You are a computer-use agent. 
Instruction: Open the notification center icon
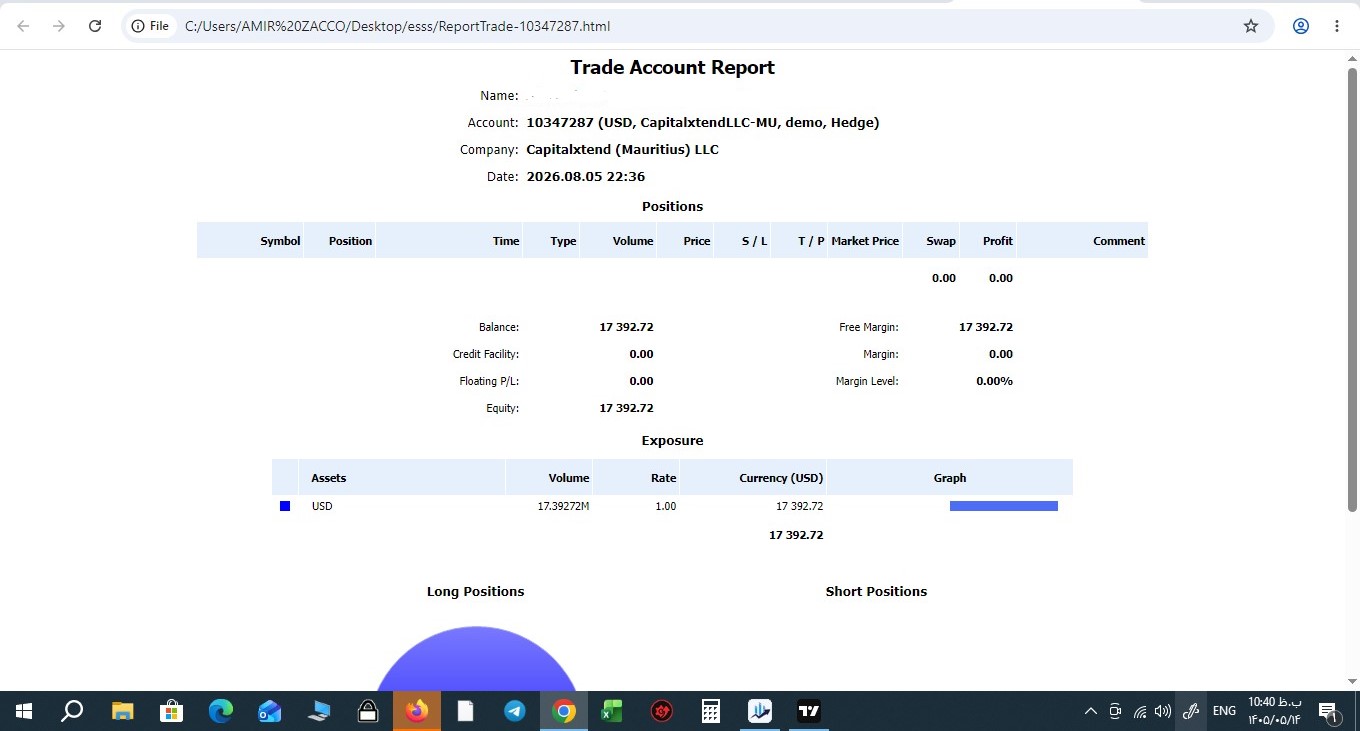pos(1329,712)
